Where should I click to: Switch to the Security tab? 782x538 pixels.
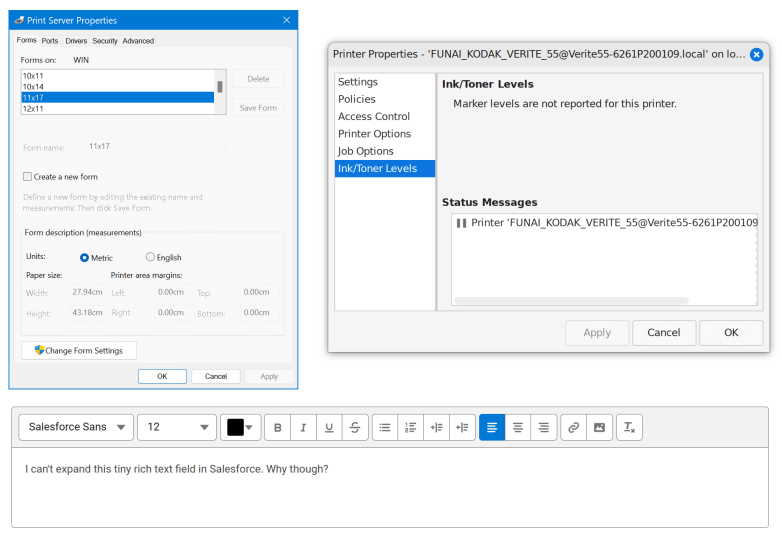coord(105,41)
